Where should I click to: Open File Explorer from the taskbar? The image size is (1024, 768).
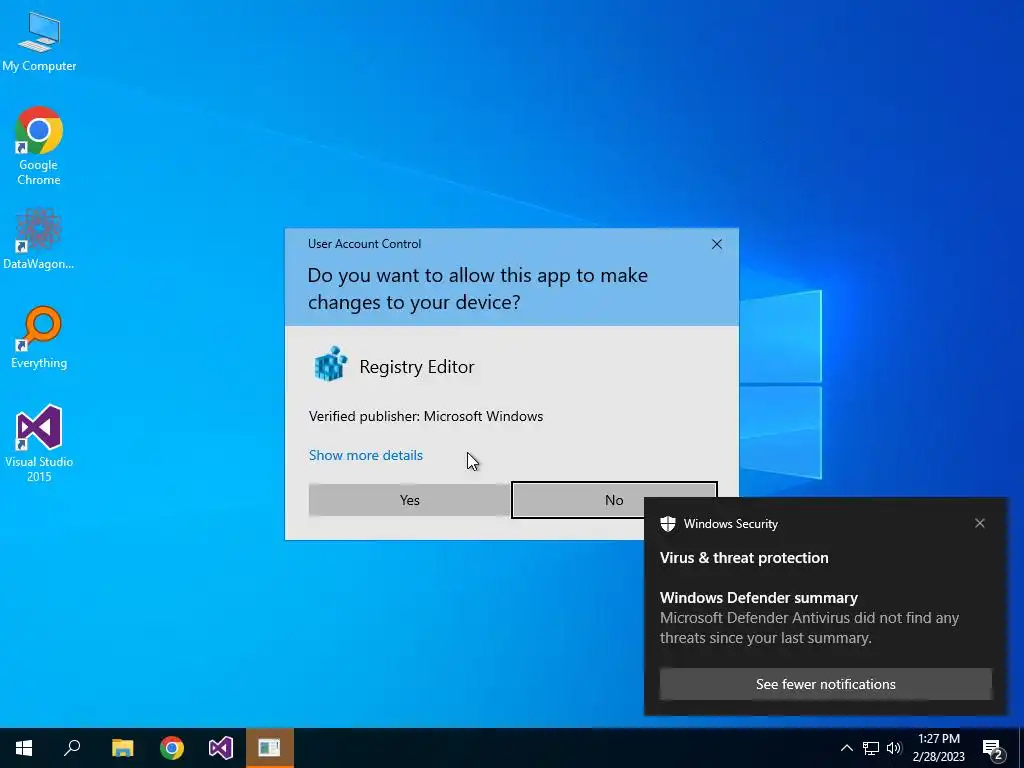[x=122, y=748]
